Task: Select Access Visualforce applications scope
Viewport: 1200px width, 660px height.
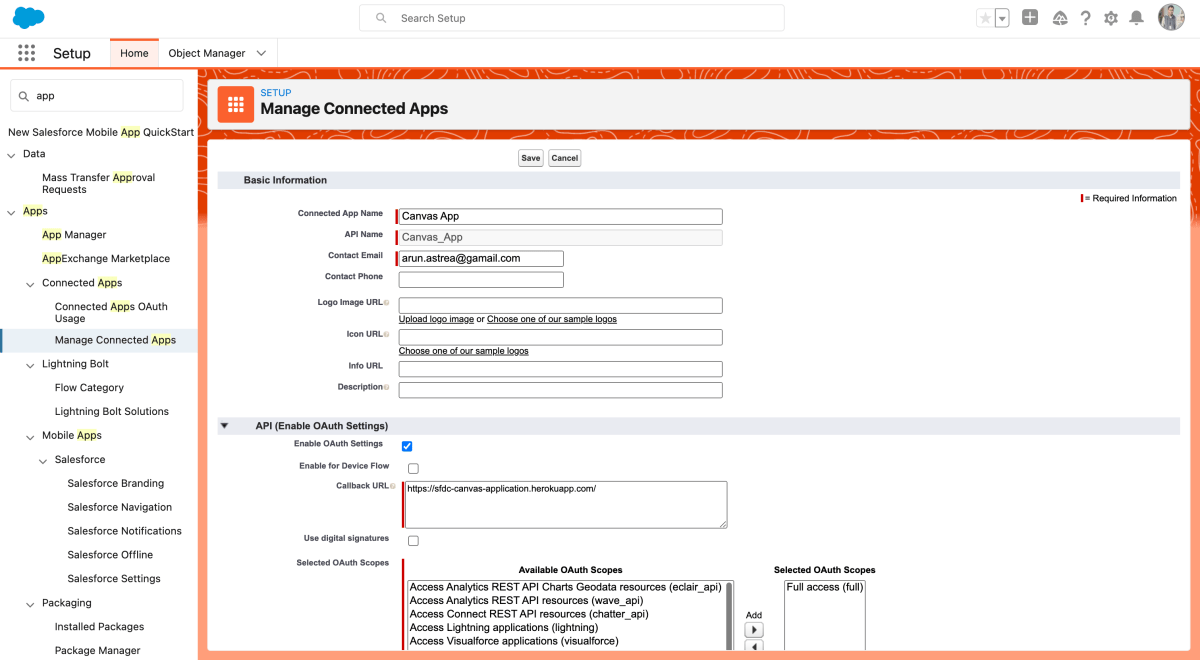Action: click(x=514, y=641)
